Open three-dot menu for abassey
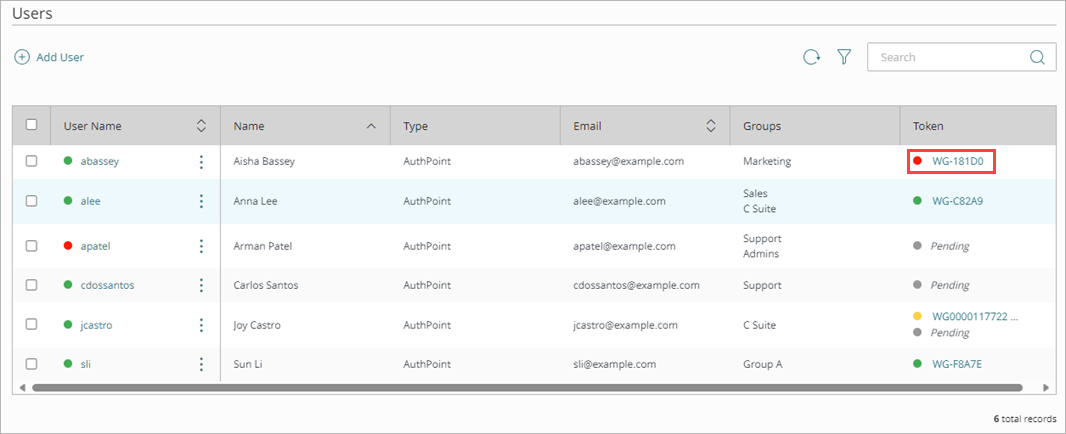The height and width of the screenshot is (434, 1066). pos(201,161)
